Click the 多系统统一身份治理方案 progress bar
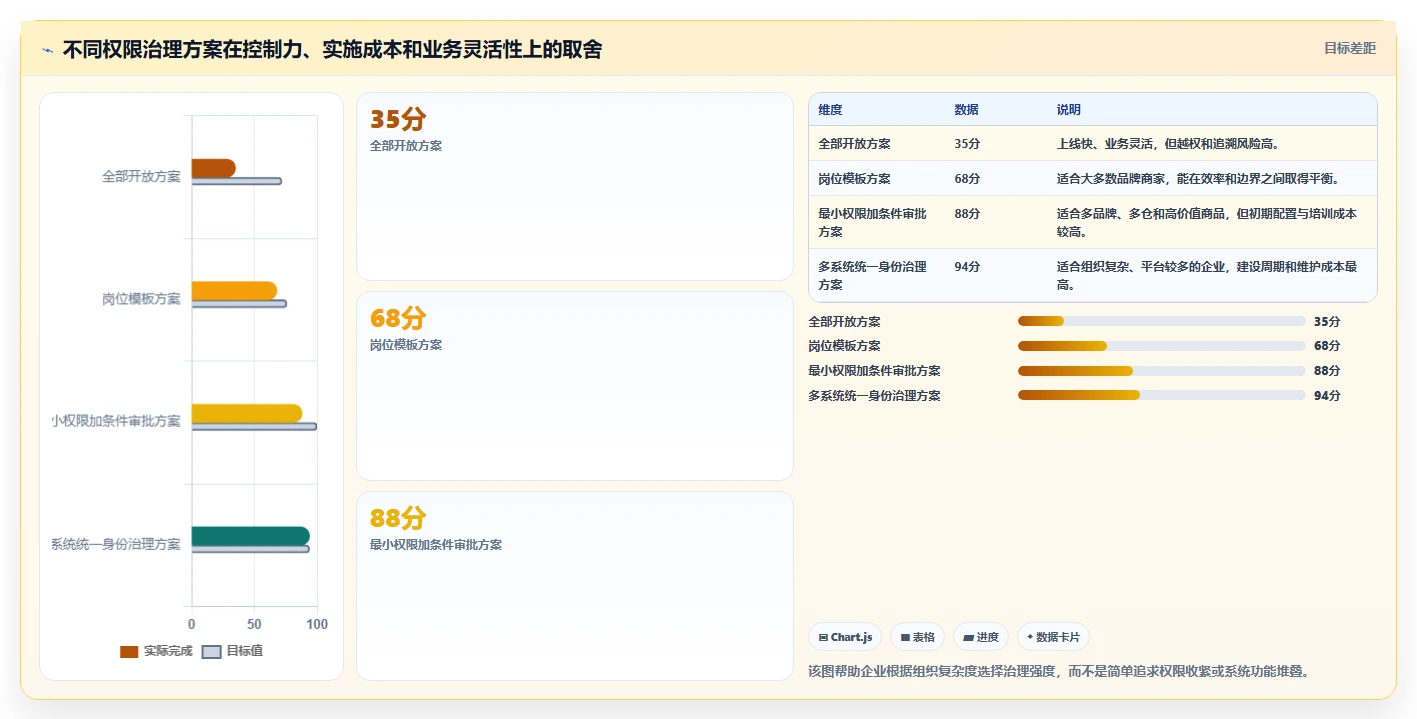This screenshot has width=1417, height=719. point(1162,395)
